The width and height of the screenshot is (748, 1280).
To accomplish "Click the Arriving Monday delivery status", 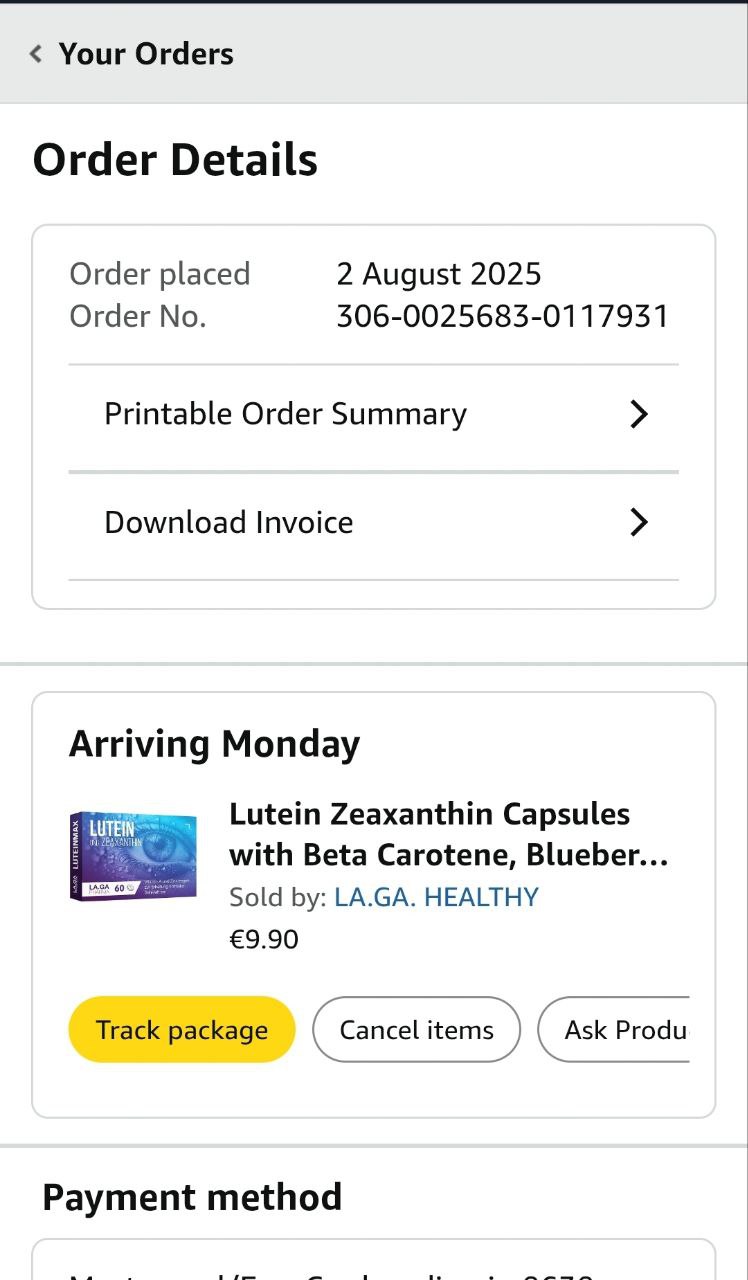I will pos(214,744).
